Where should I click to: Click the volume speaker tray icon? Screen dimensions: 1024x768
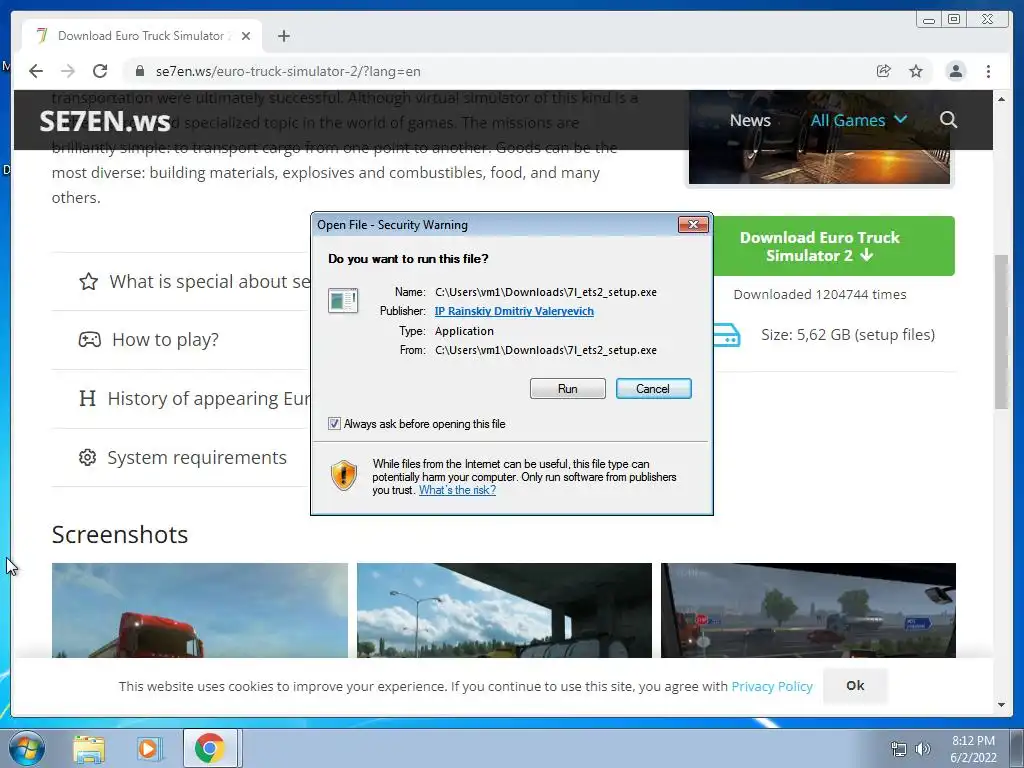[922, 749]
